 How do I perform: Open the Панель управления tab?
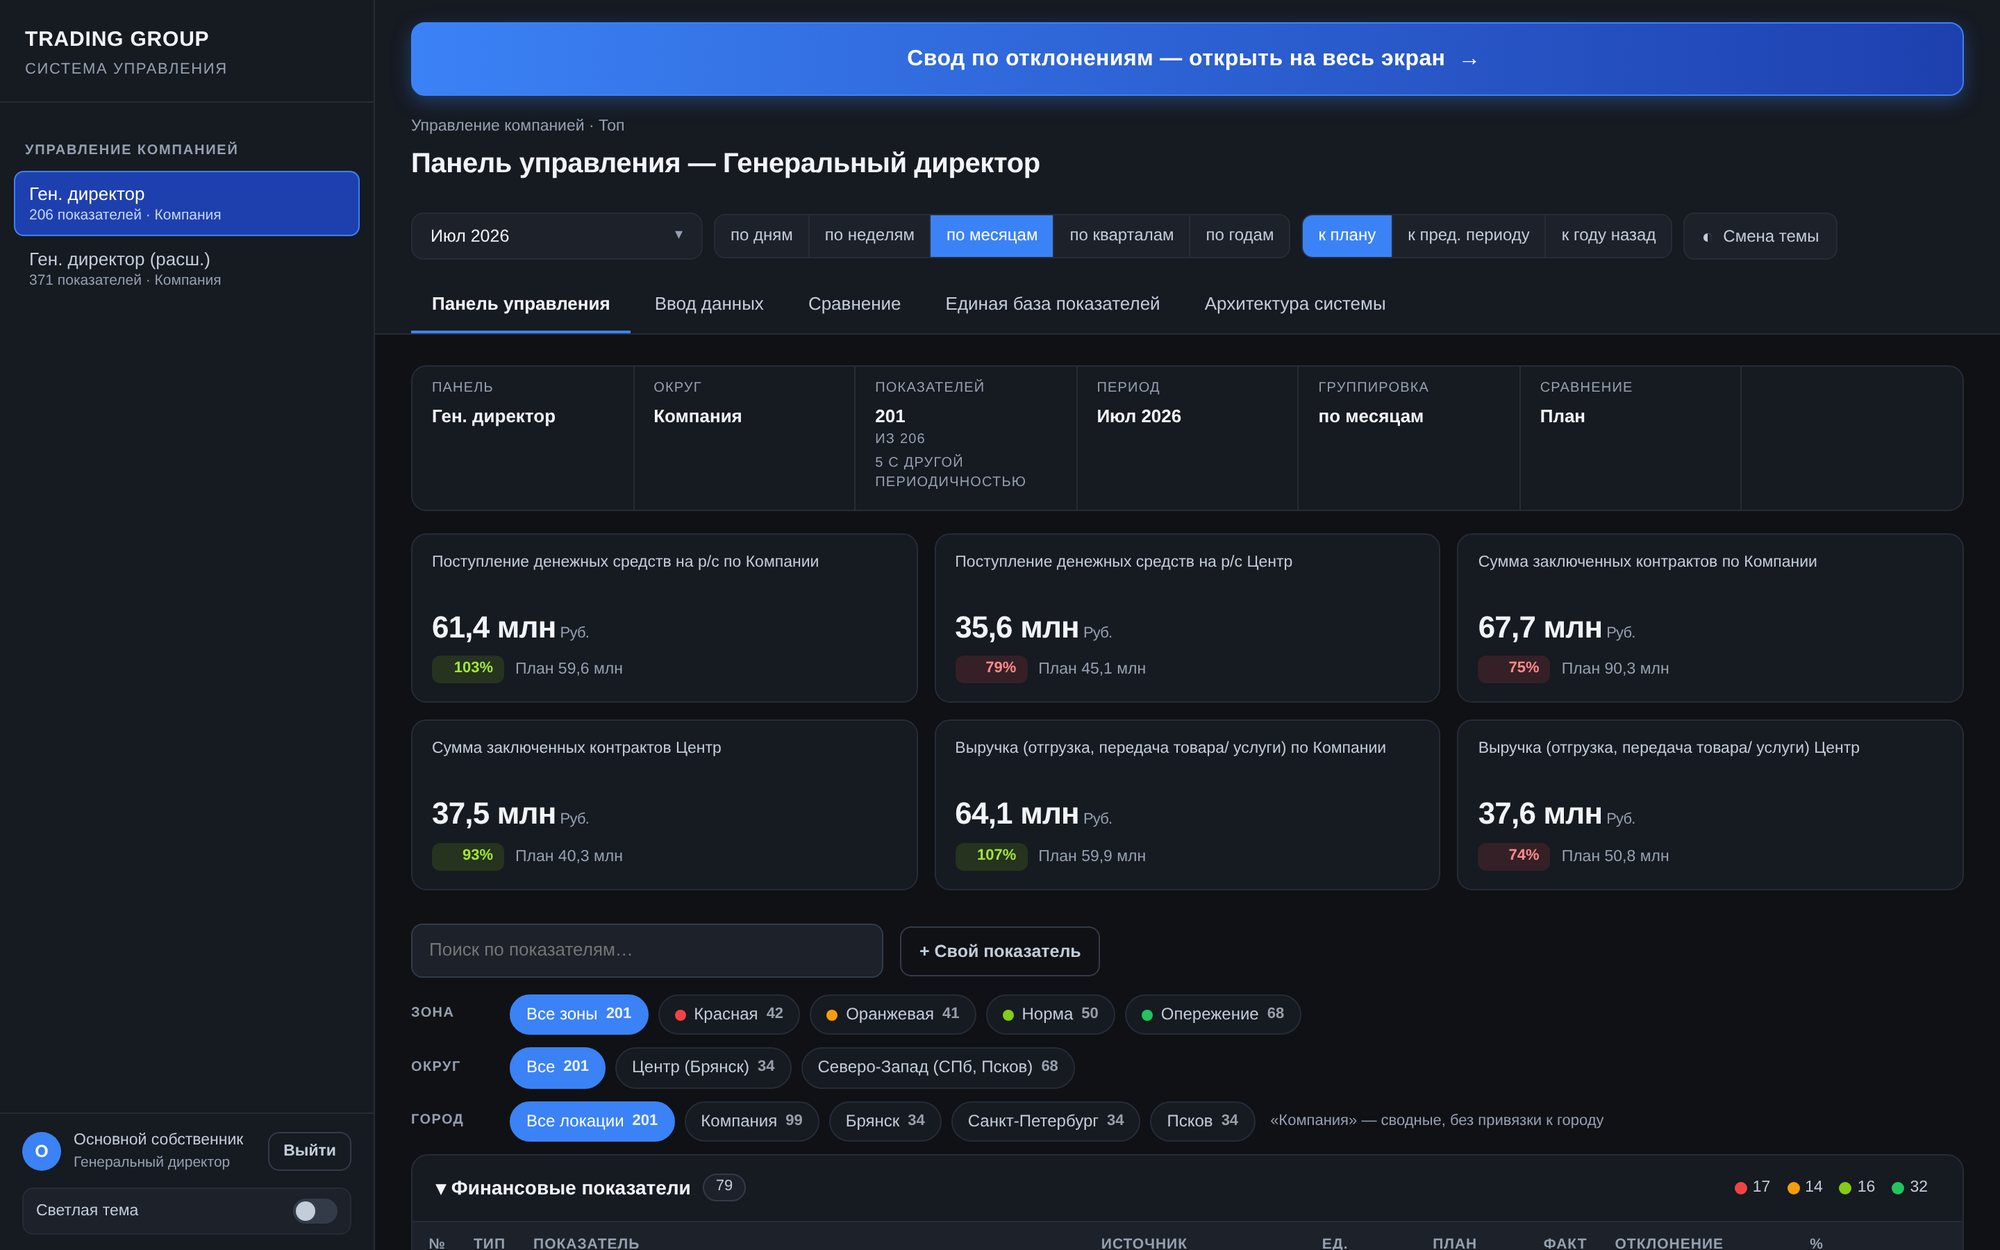tap(520, 304)
